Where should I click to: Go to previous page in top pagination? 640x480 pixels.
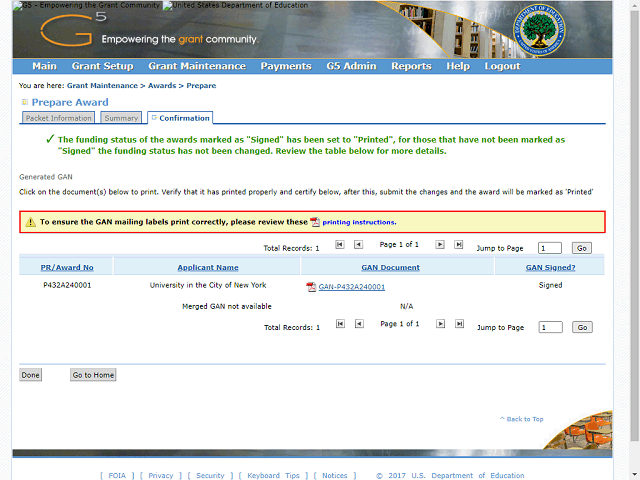pyautogui.click(x=358, y=244)
